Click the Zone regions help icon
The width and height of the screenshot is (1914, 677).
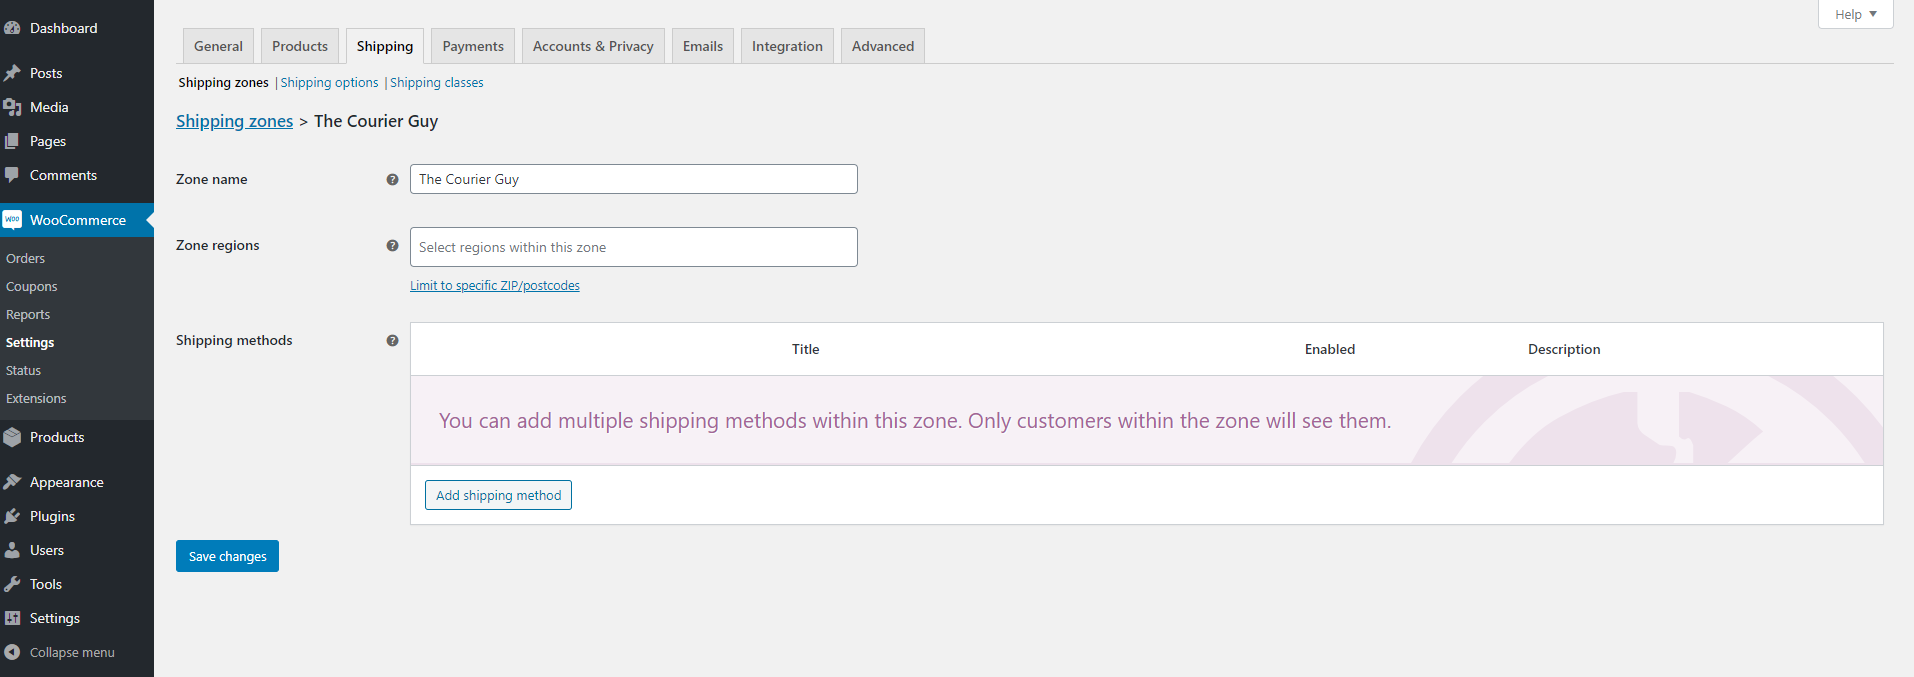(392, 246)
